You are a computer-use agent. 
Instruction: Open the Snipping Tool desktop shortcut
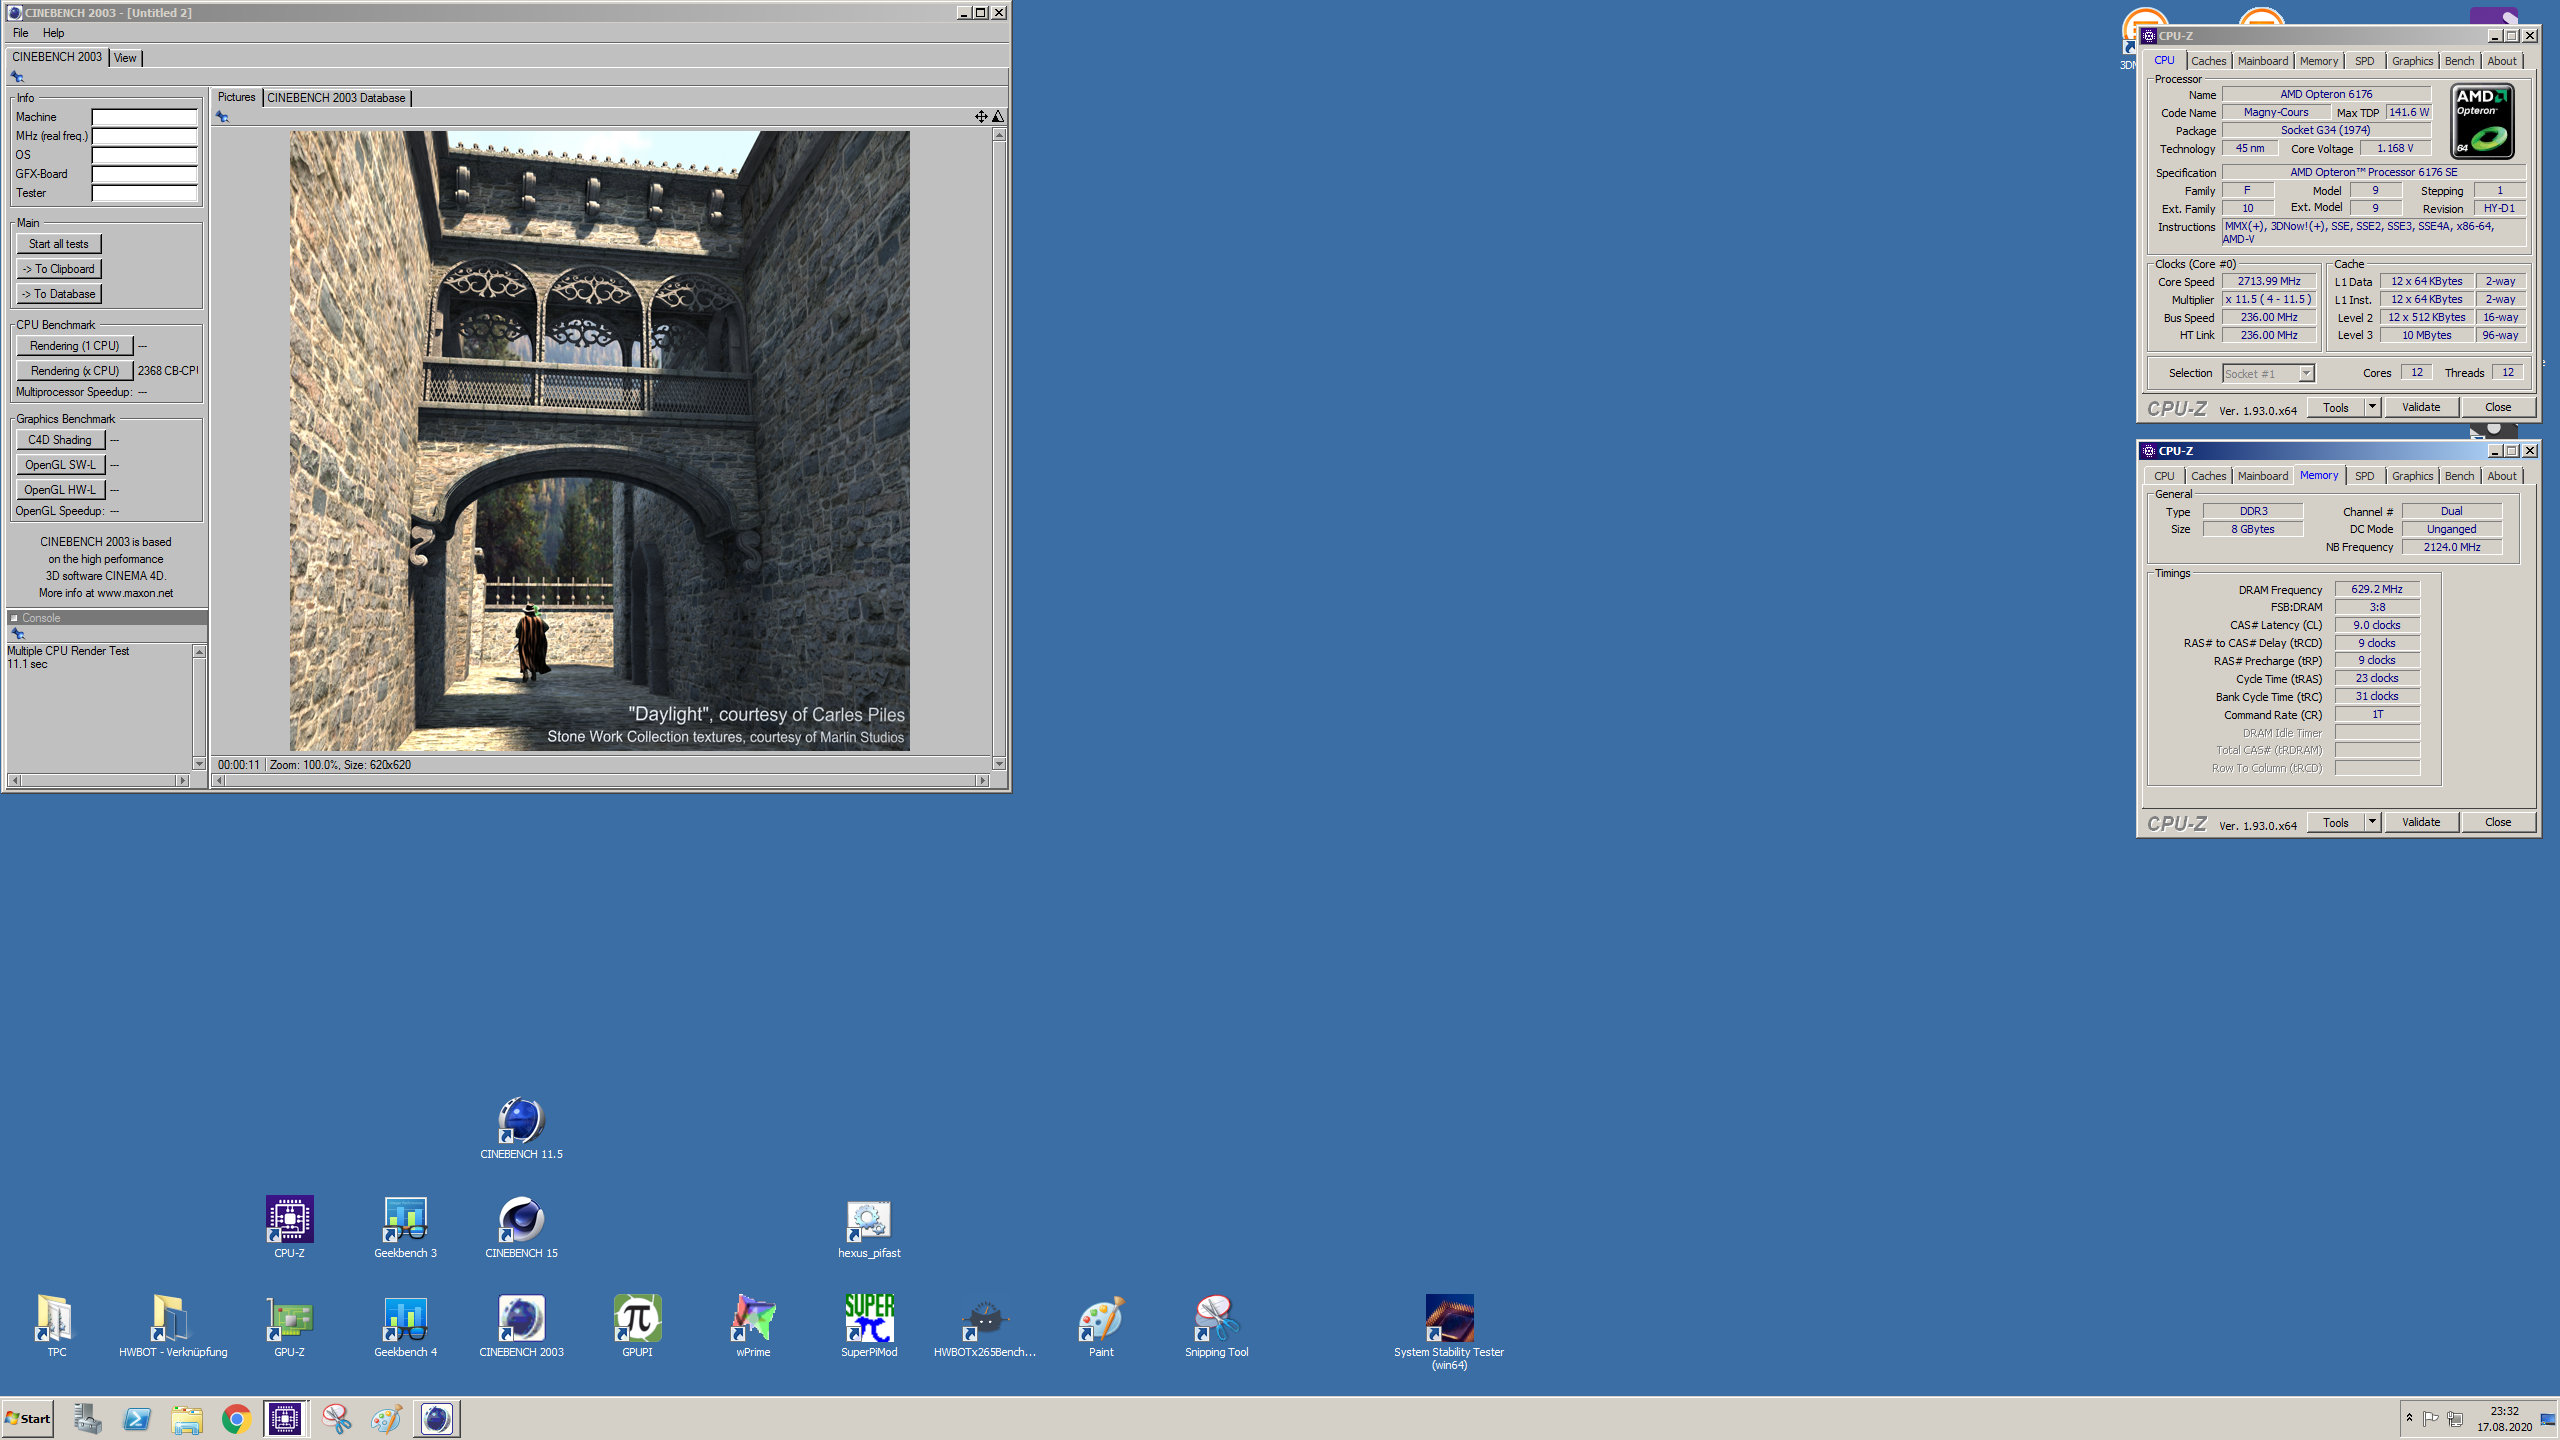(x=1216, y=1326)
